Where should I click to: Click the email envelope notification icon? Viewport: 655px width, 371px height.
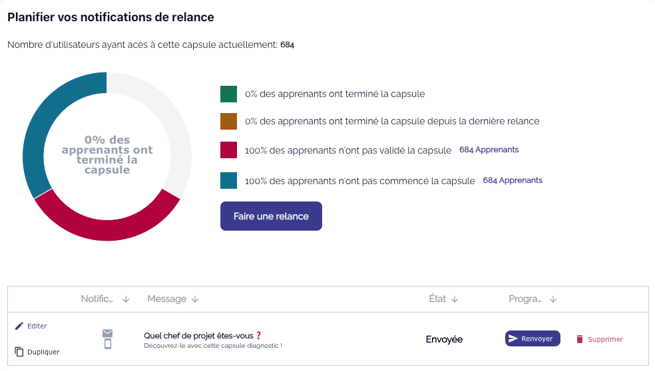(107, 333)
